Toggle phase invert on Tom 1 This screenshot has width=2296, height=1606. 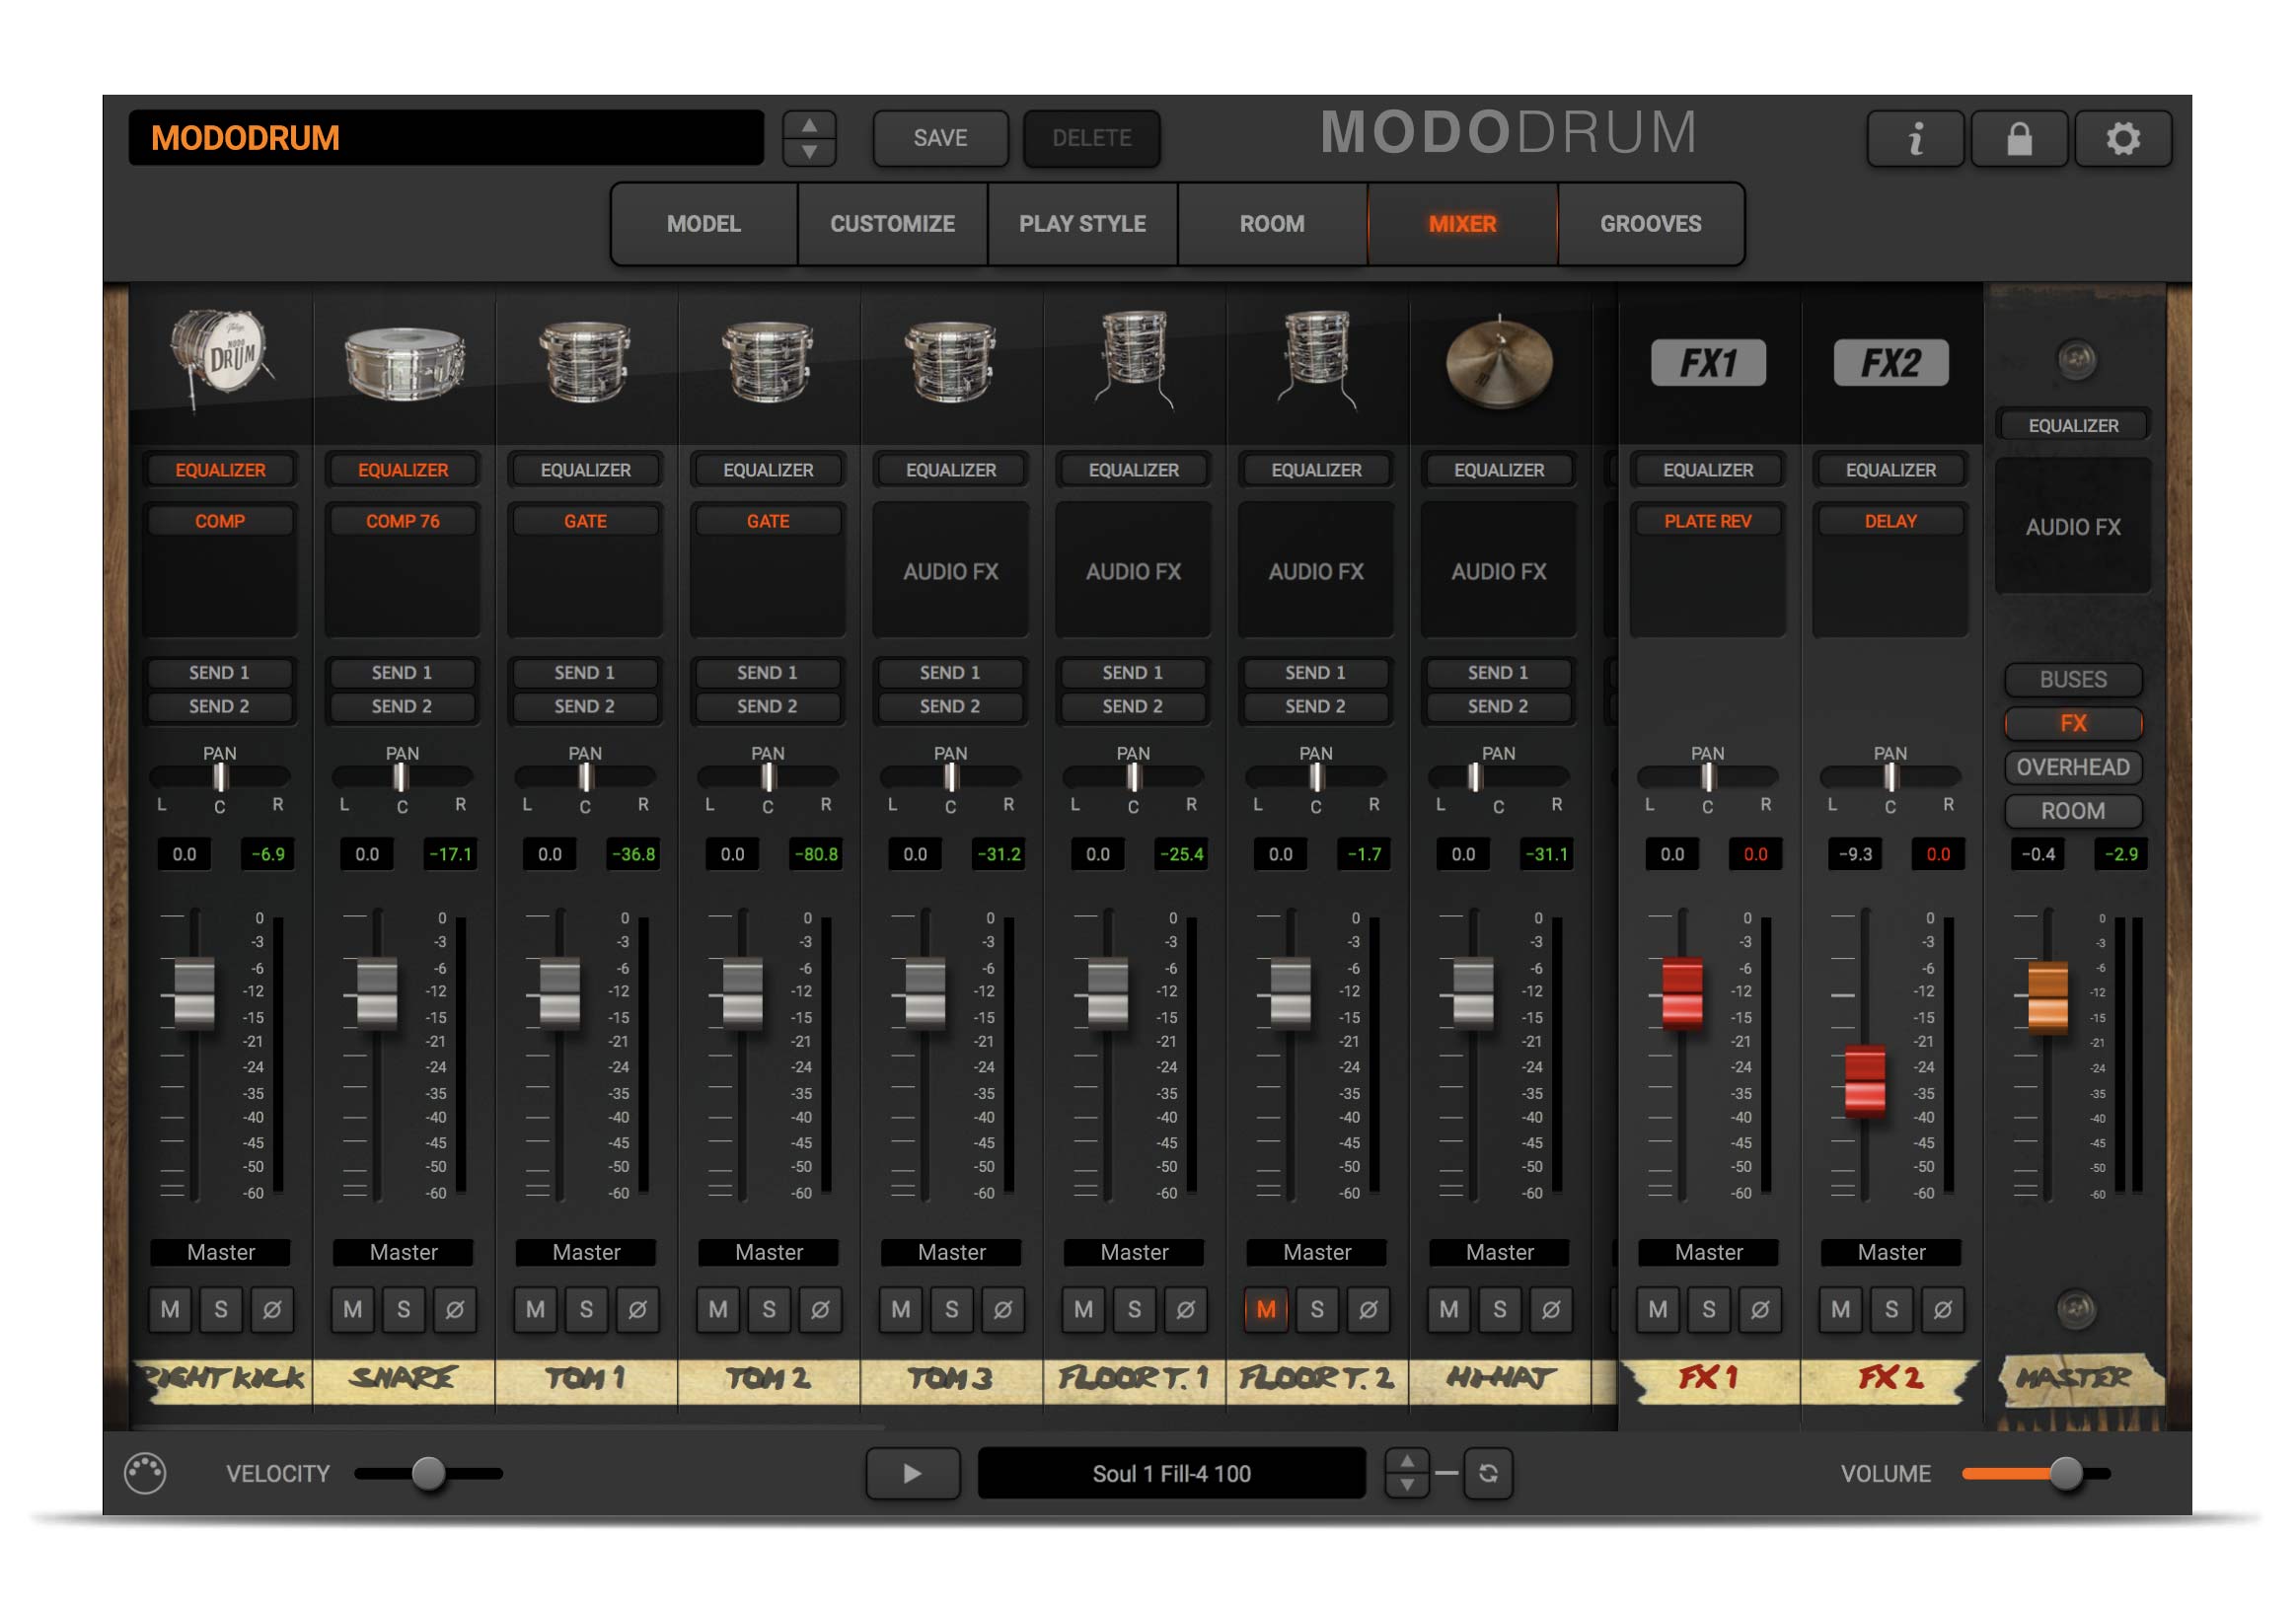637,1309
